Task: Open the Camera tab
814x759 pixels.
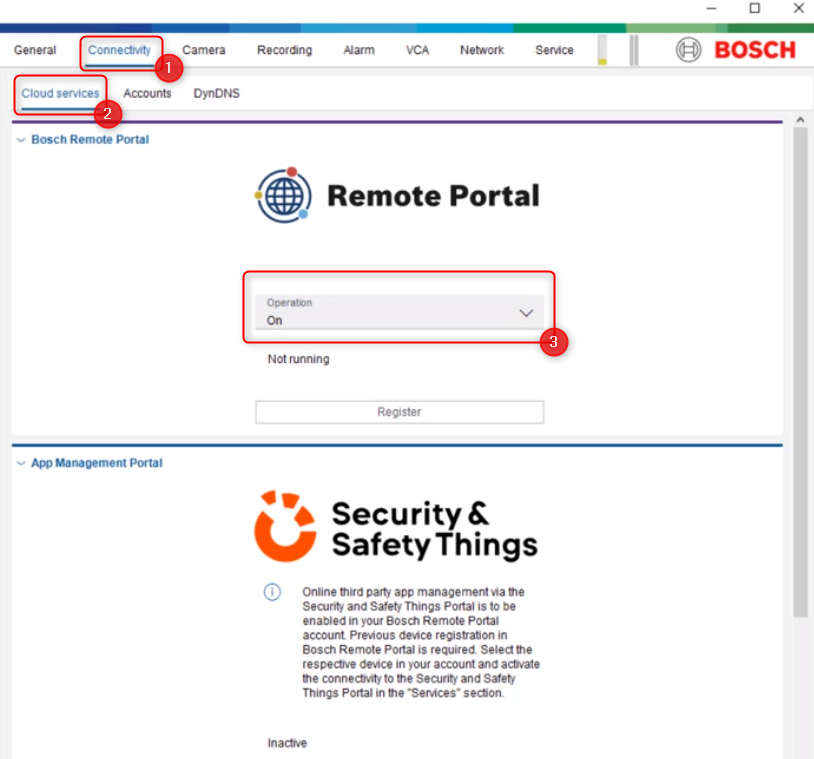Action: point(204,50)
